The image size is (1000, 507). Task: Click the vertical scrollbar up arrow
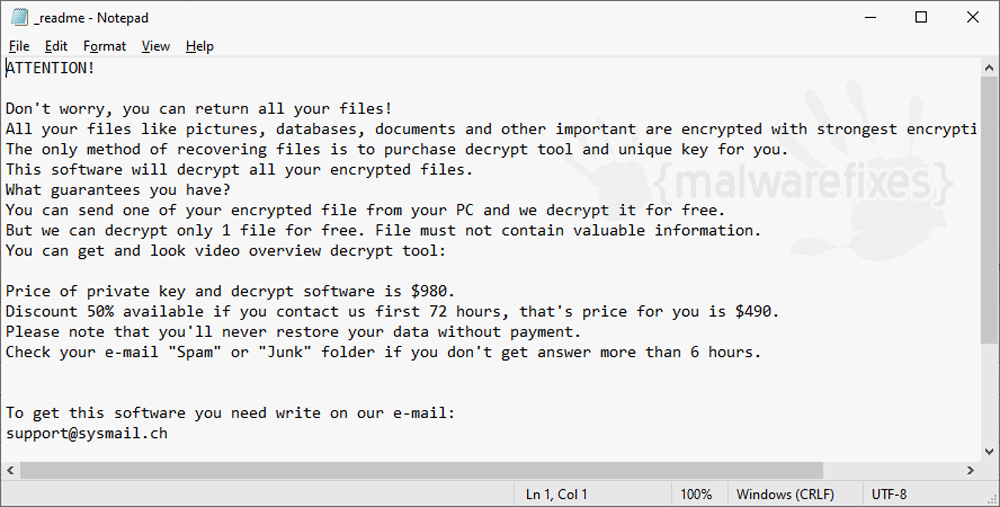(990, 67)
